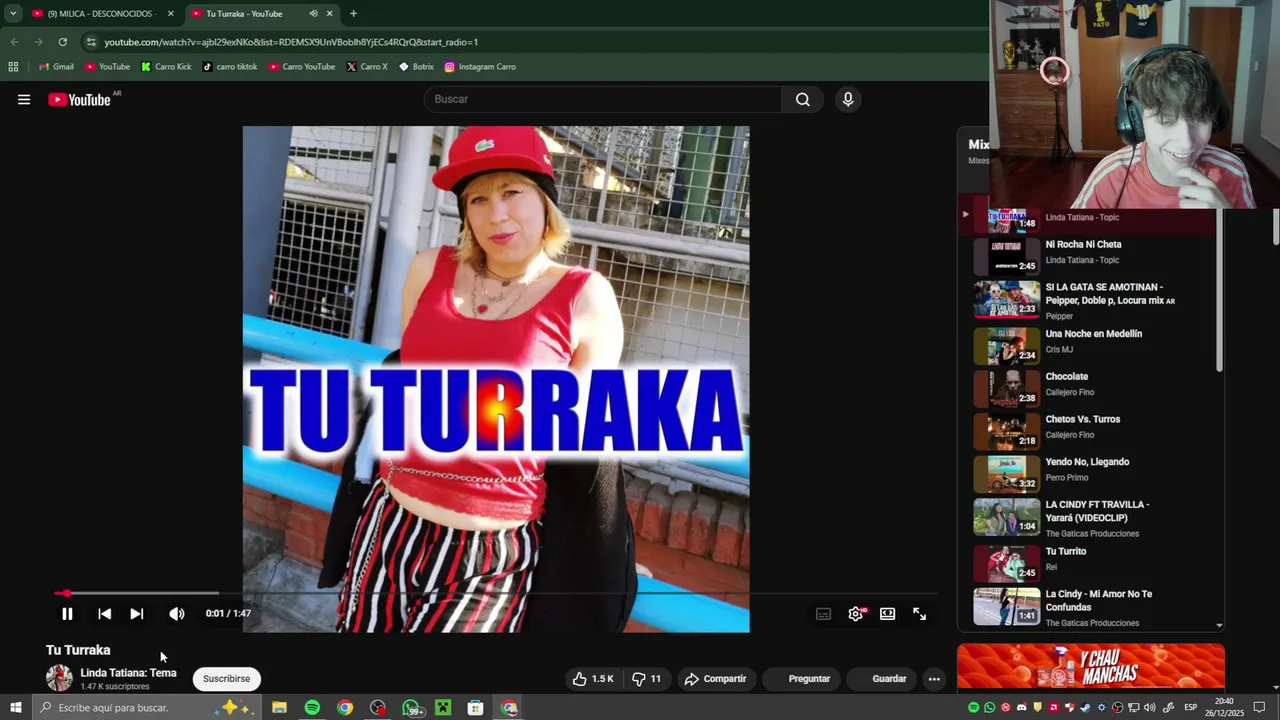Open the Windows Start menu
1280x720 pixels.
coord(15,708)
